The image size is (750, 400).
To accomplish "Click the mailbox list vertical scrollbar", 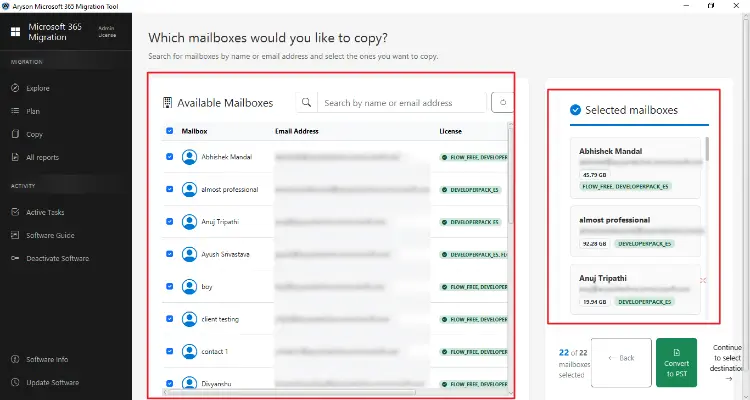I will 510,175.
